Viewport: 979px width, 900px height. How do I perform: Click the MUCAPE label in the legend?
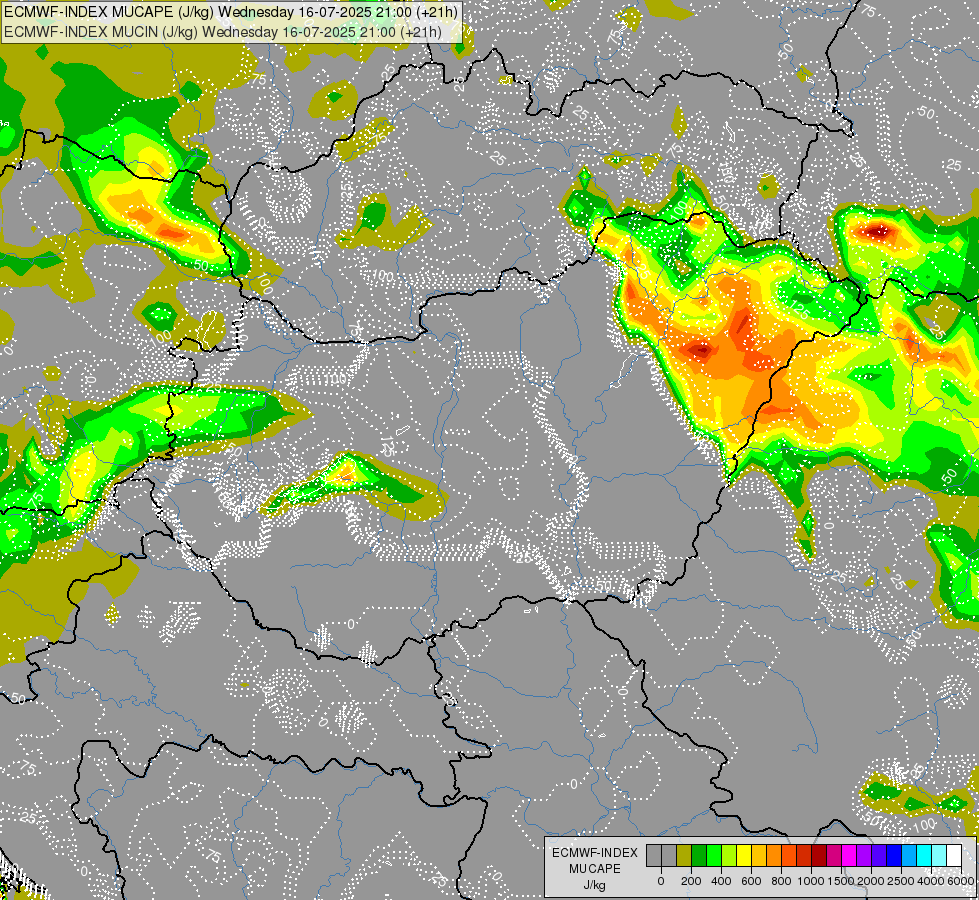pos(594,869)
